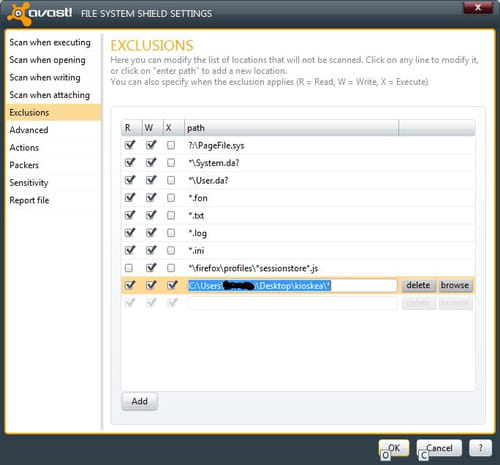Screen dimensions: 500x465
Task: Toggle Write checkbox for firefox sessionstore row
Action: click(151, 267)
